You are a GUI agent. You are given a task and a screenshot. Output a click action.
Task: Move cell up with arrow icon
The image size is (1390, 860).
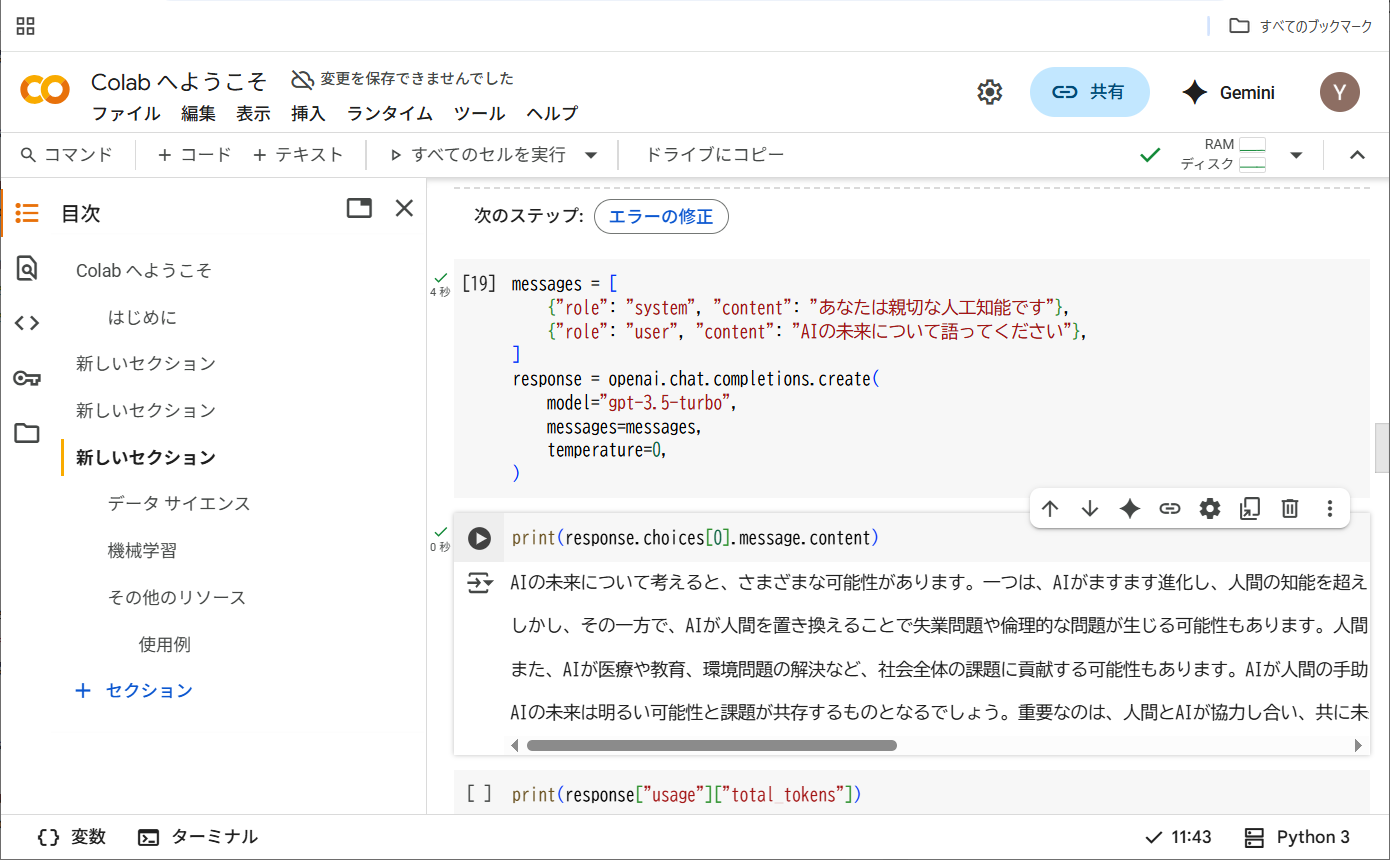pos(1050,509)
